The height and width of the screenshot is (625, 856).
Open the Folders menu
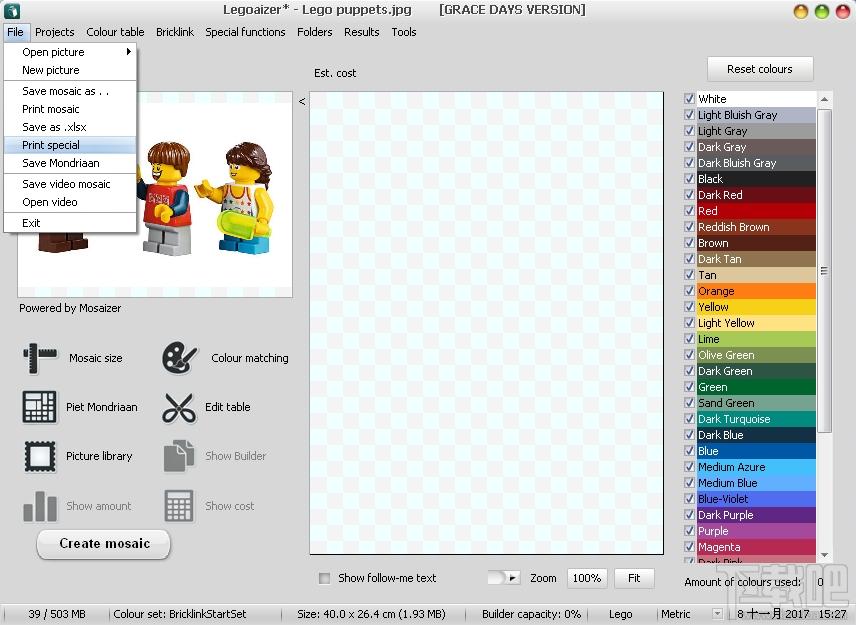pos(314,32)
